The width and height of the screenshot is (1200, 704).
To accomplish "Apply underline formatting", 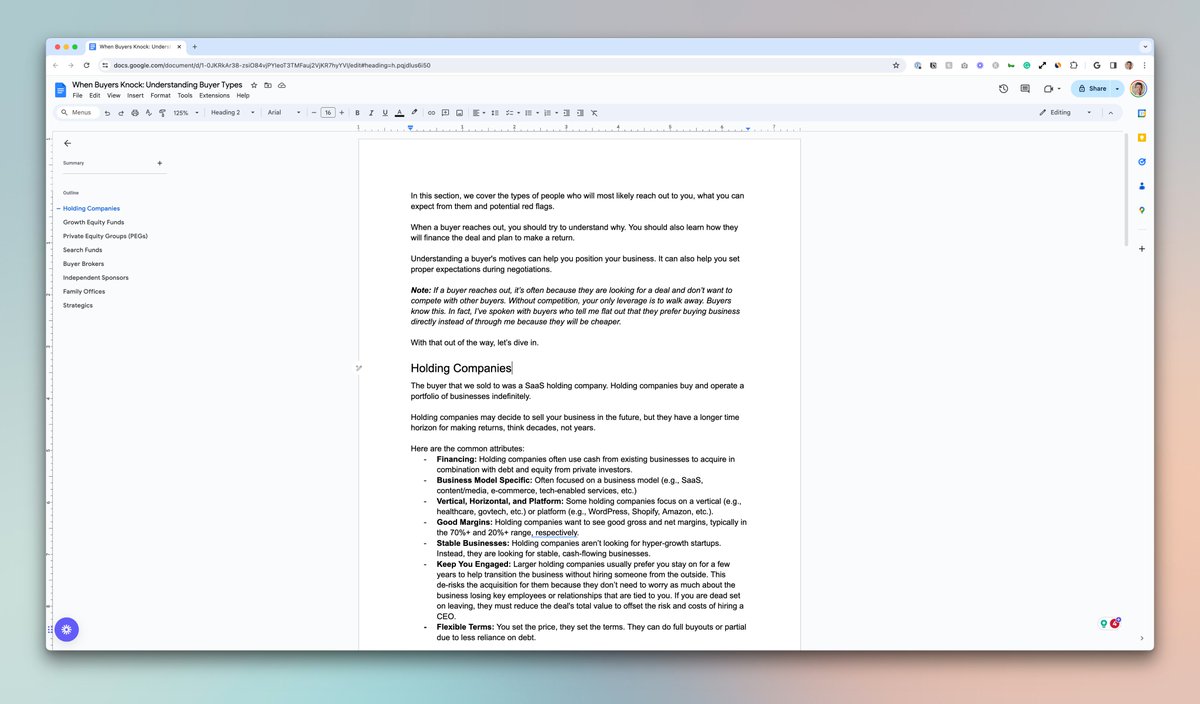I will [x=385, y=112].
